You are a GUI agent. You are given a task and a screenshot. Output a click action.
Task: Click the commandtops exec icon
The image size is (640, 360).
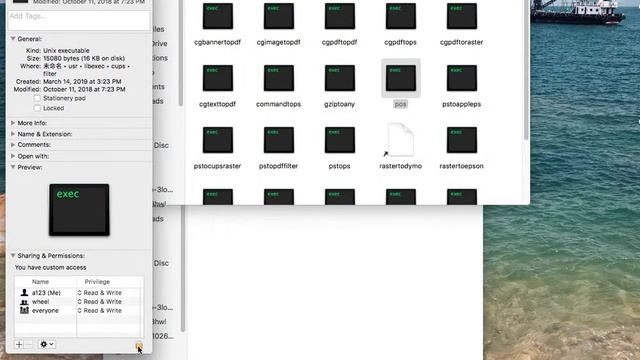point(279,78)
